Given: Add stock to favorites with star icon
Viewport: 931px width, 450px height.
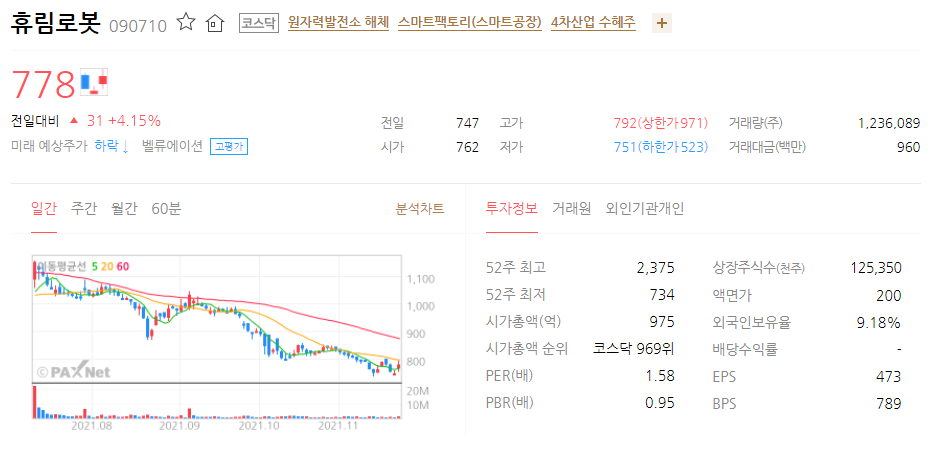Looking at the screenshot, I should point(186,23).
